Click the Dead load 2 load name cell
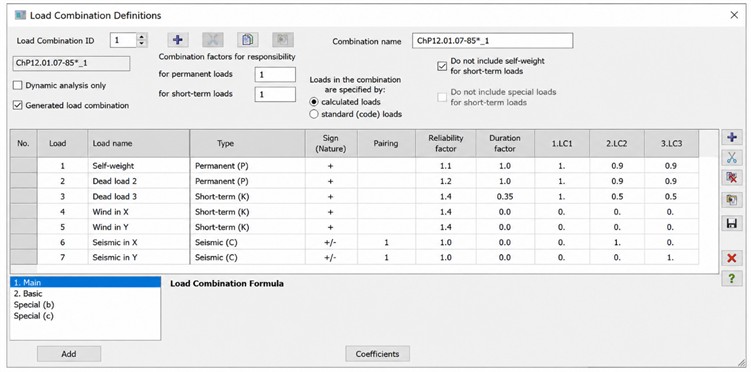The image size is (751, 372). [139, 181]
